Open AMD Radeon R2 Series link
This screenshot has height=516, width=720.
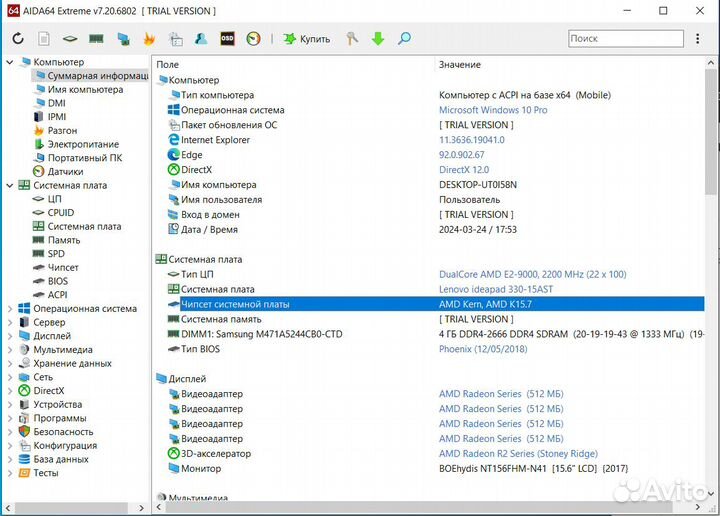pyautogui.click(x=518, y=454)
